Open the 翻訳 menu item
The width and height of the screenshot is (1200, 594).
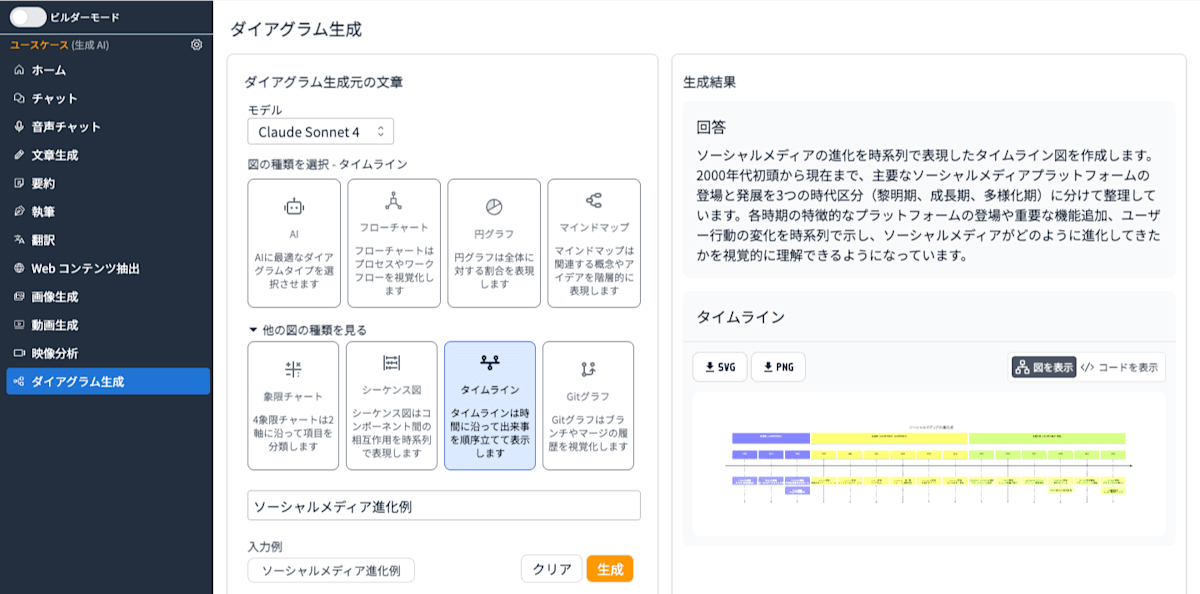108,240
